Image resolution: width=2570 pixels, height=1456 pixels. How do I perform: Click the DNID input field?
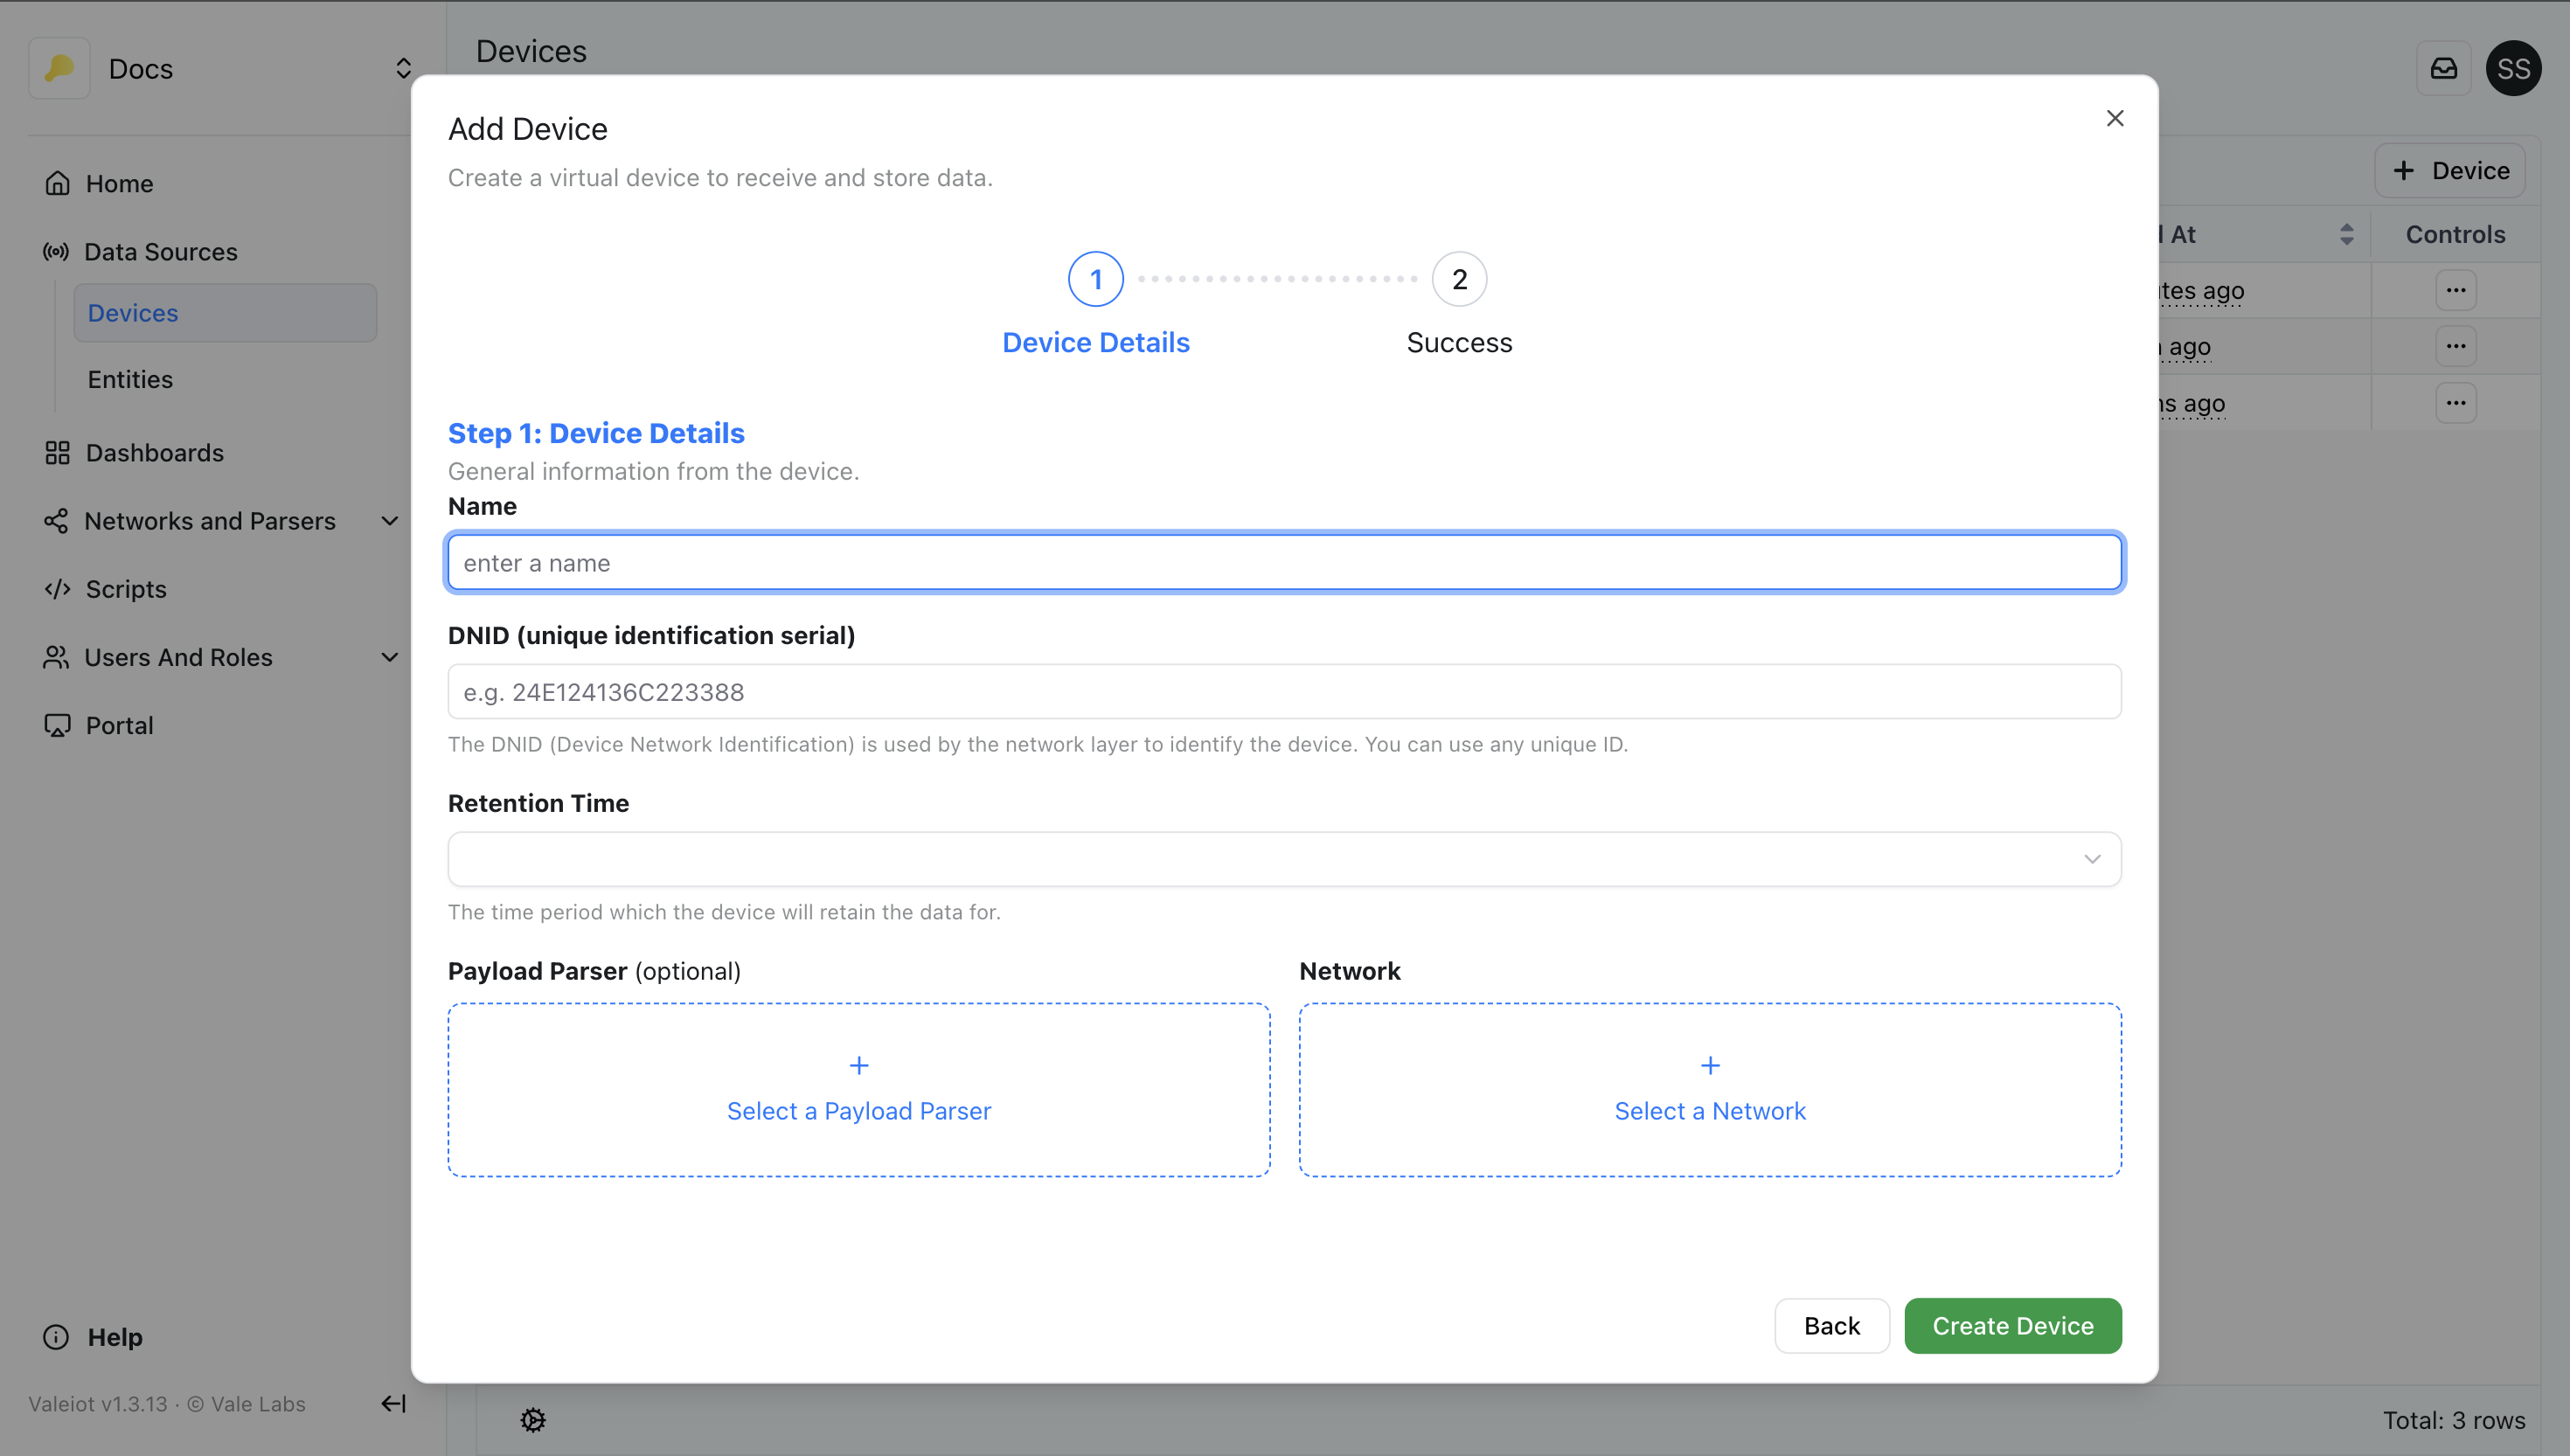(x=1284, y=692)
